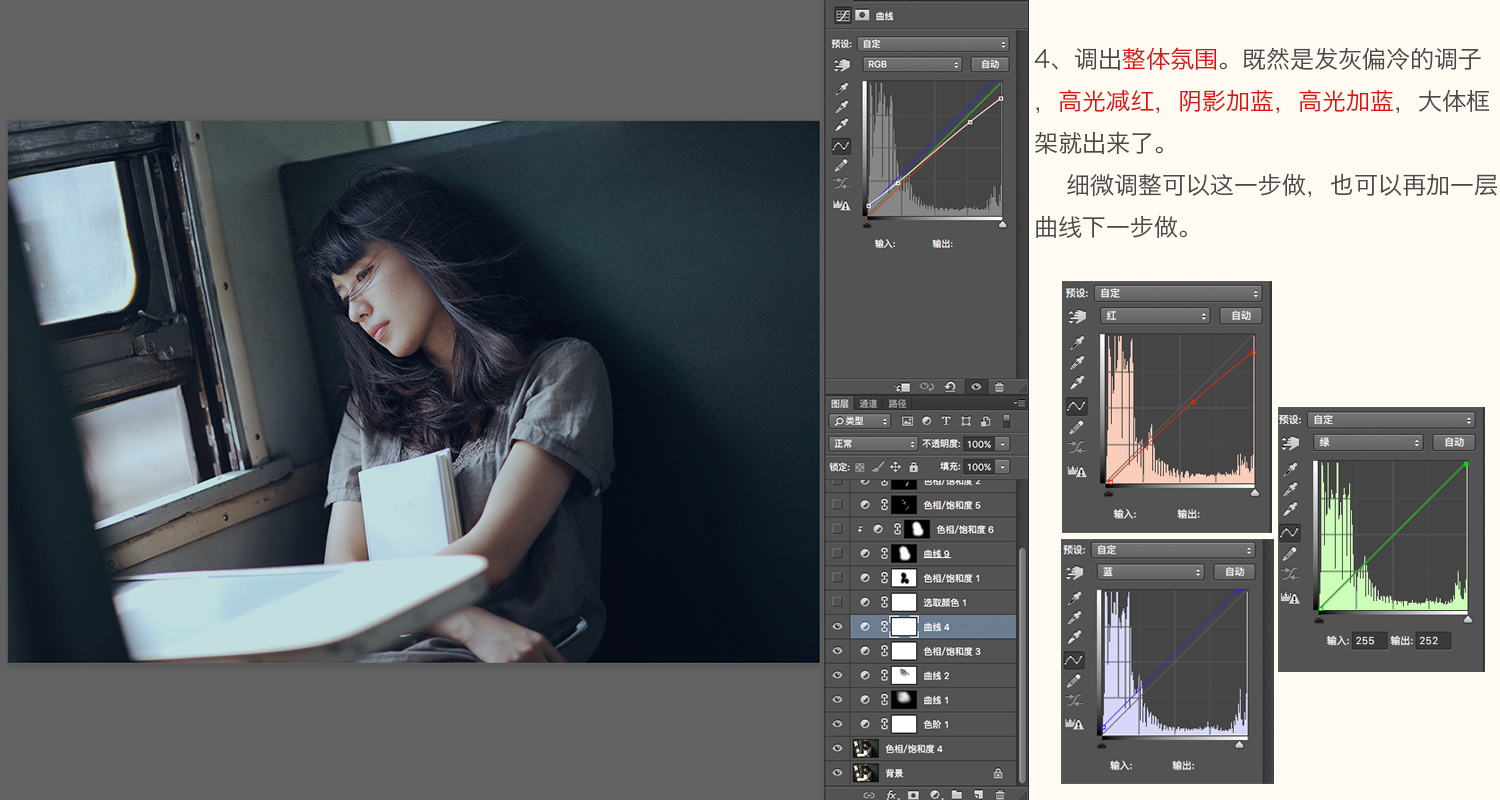1500x800 pixels.
Task: Hide the 背景 layer
Action: tap(838, 773)
